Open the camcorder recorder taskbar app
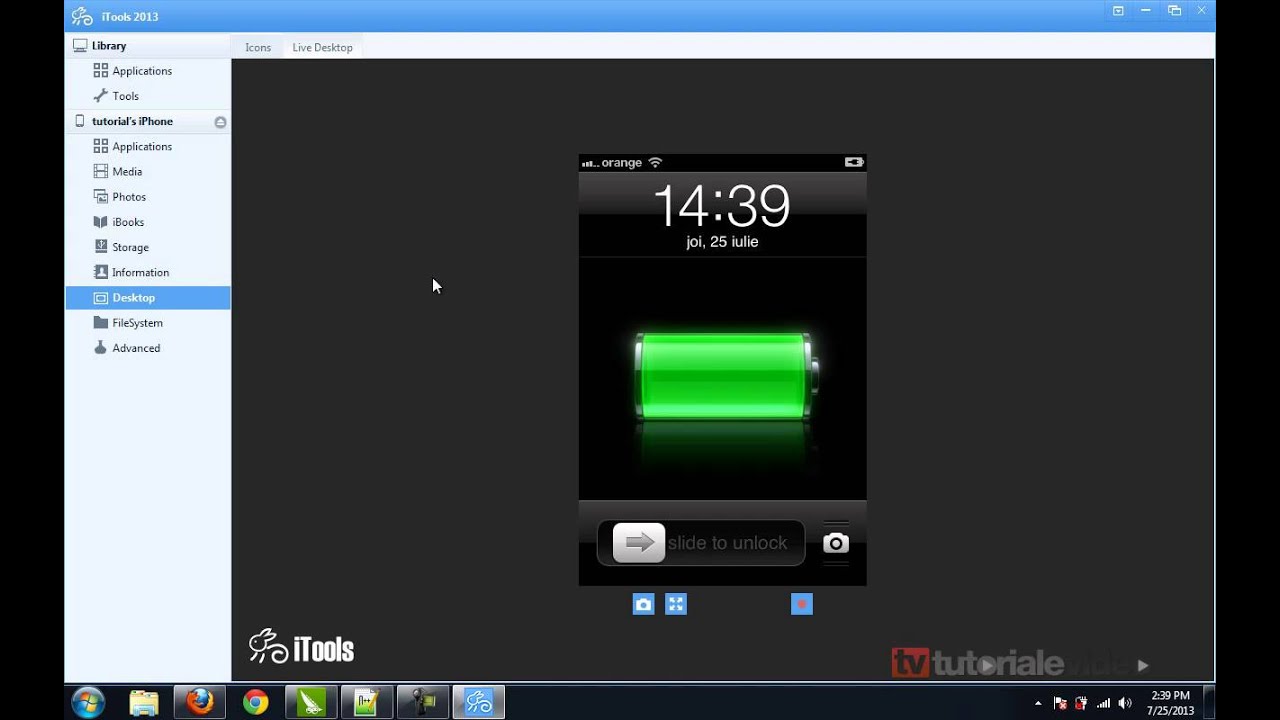Image resolution: width=1280 pixels, height=720 pixels. coord(422,703)
